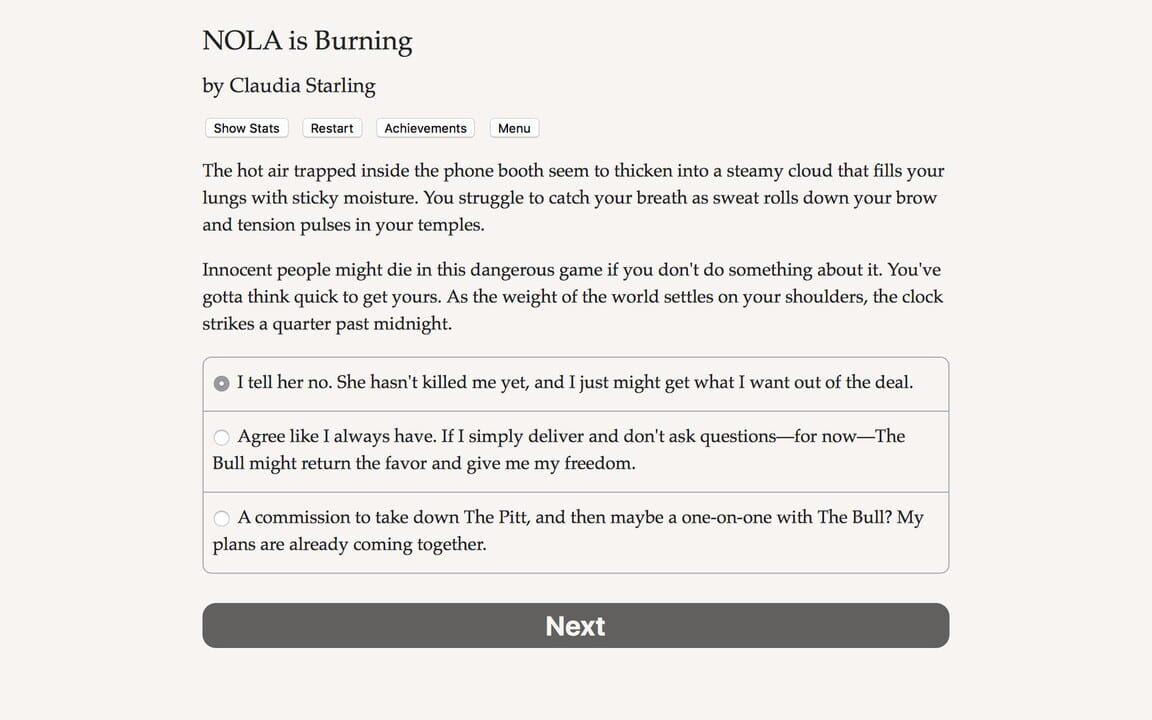Click the selected radio button on option one
This screenshot has width=1152, height=720.
(221, 383)
